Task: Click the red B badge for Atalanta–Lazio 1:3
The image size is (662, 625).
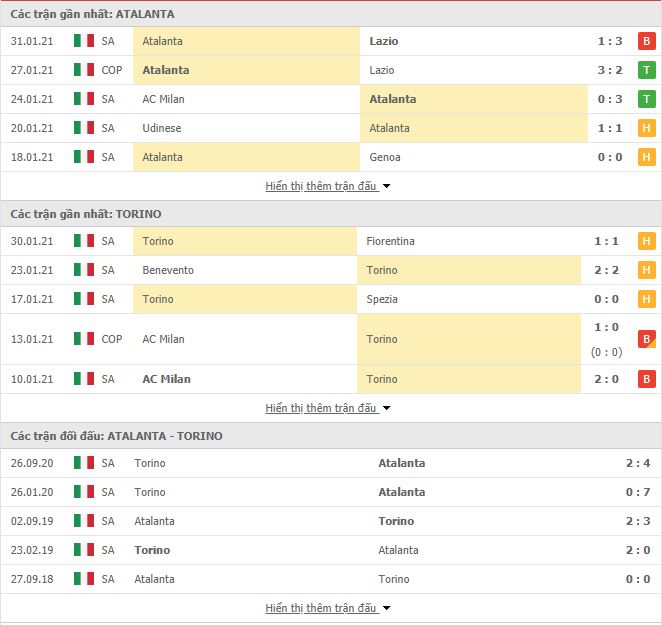Action: click(x=646, y=41)
